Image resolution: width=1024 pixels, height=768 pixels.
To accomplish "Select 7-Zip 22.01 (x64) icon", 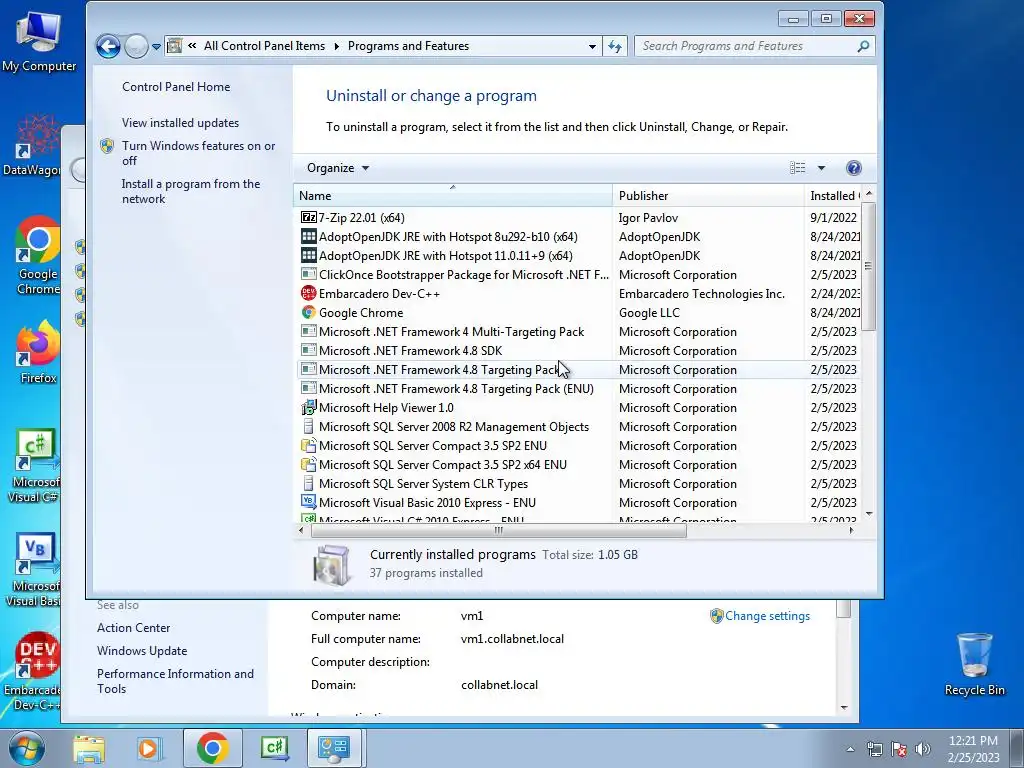I will 308,217.
